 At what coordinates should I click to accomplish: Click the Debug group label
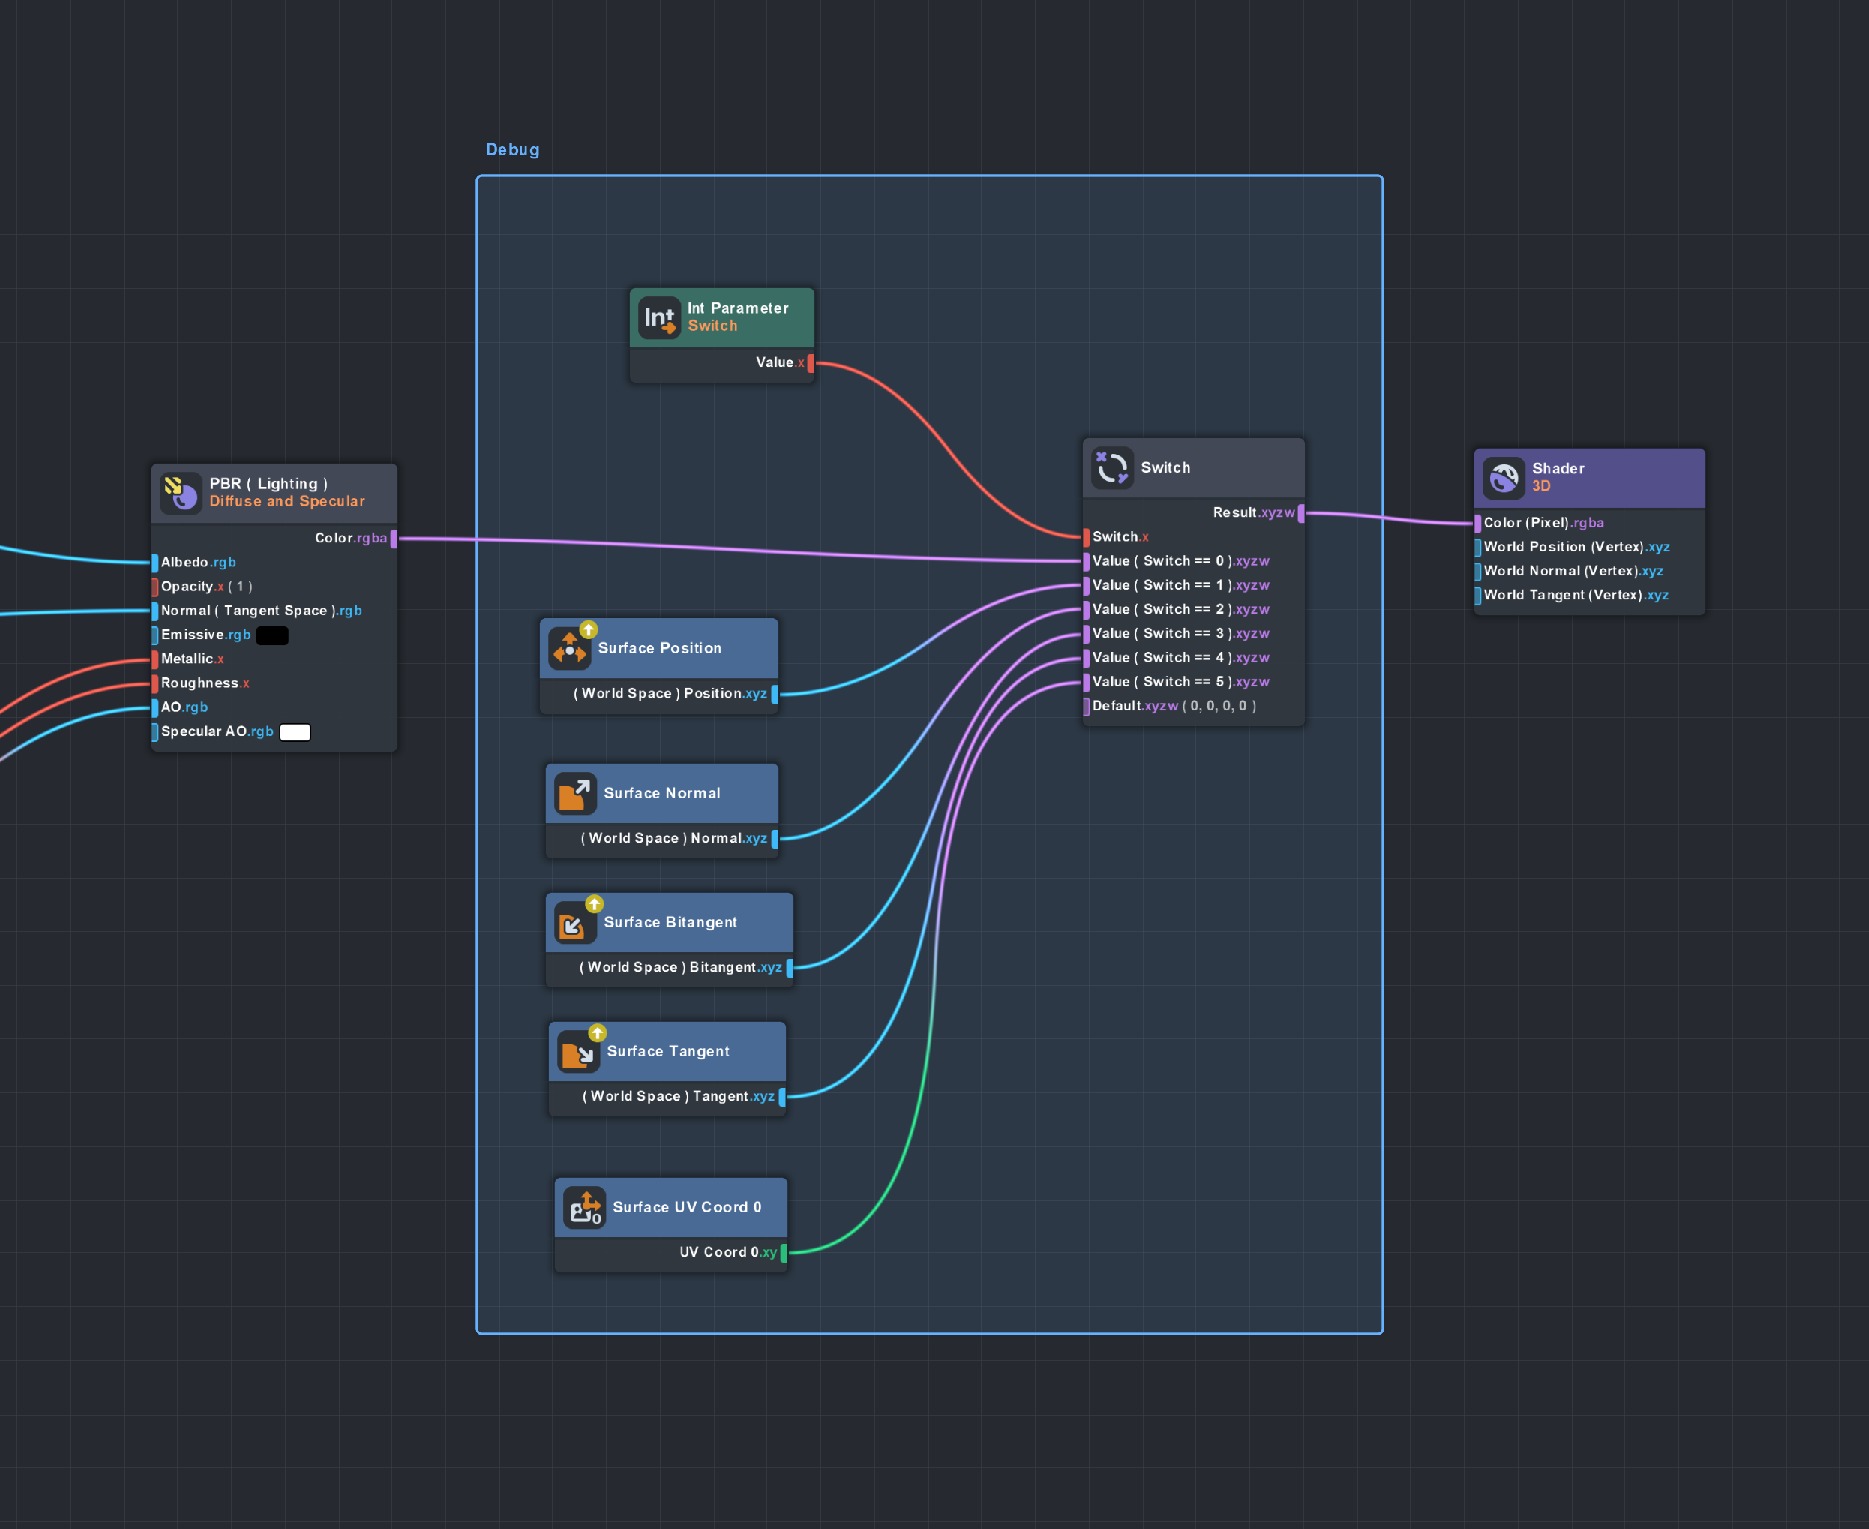[512, 150]
